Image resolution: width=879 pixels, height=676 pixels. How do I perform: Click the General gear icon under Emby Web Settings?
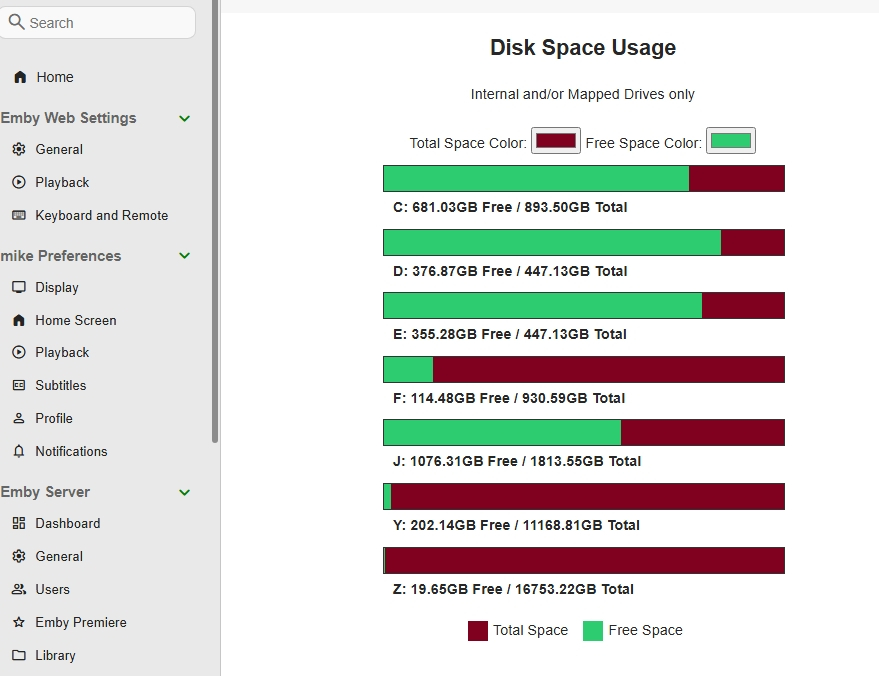[x=18, y=149]
